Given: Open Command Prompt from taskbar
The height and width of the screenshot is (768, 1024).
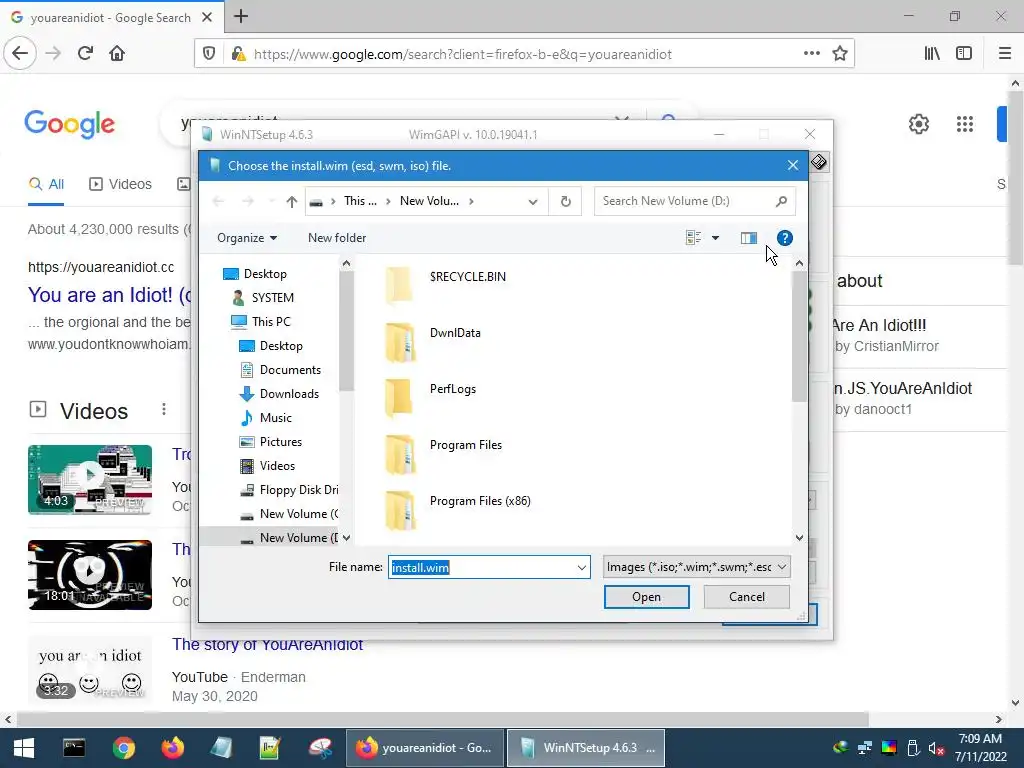Looking at the screenshot, I should click(x=74, y=748).
